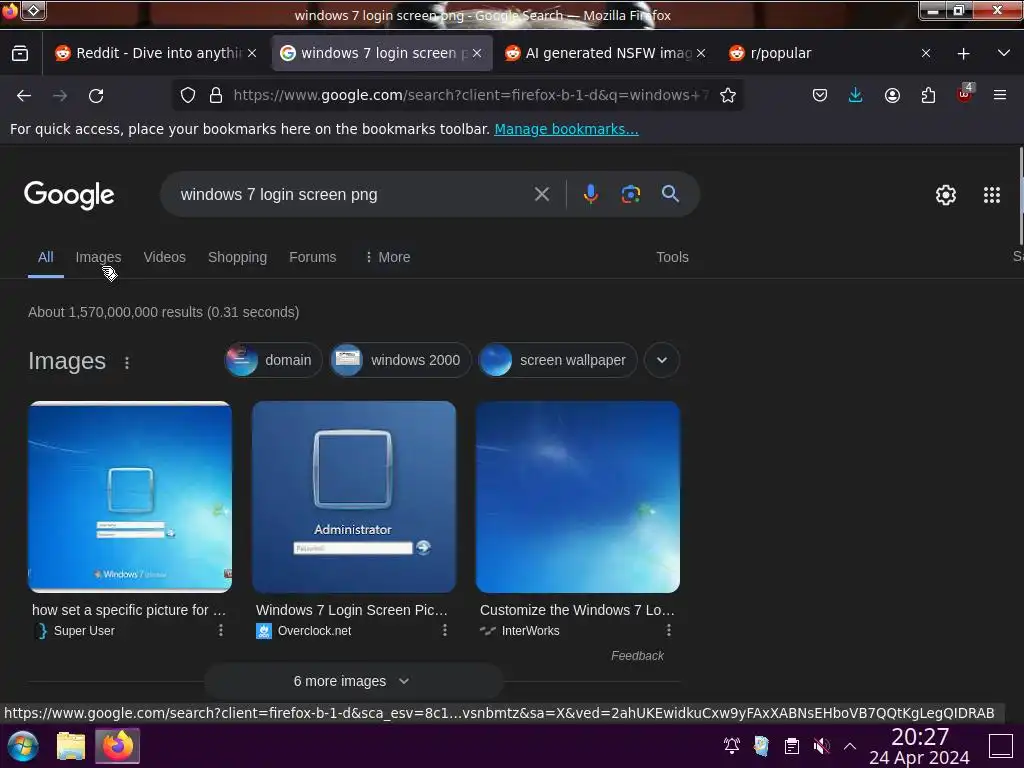
Task: Reload the page with the refresh icon
Action: (96, 95)
